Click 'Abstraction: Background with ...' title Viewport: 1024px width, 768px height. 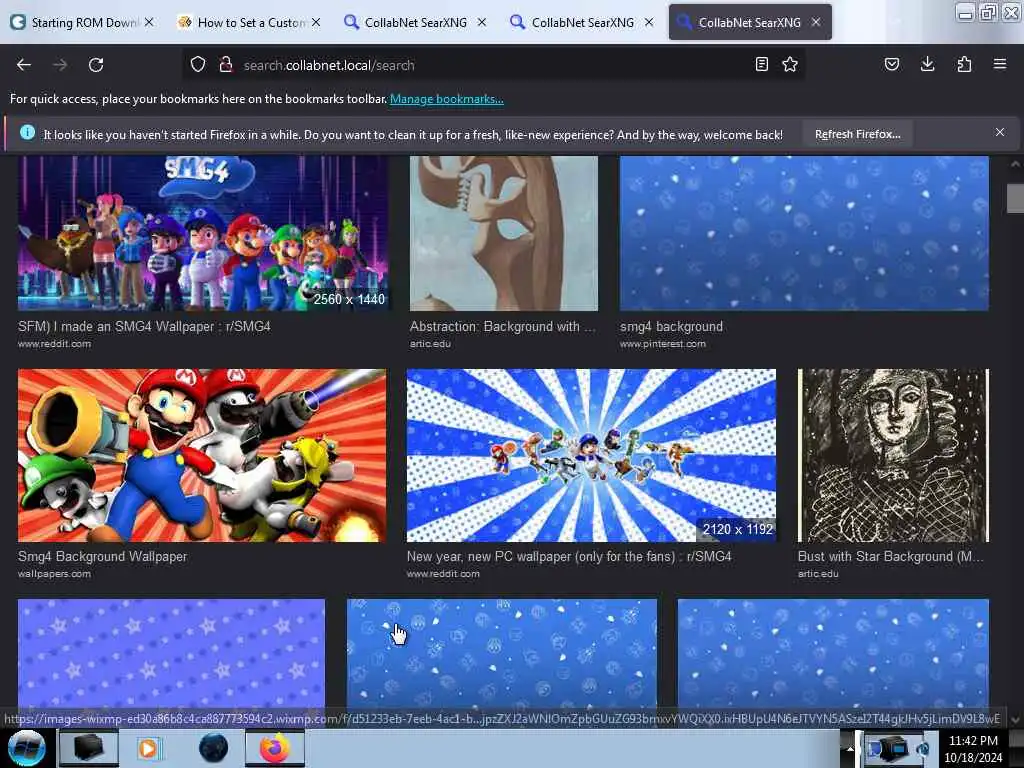coord(502,327)
